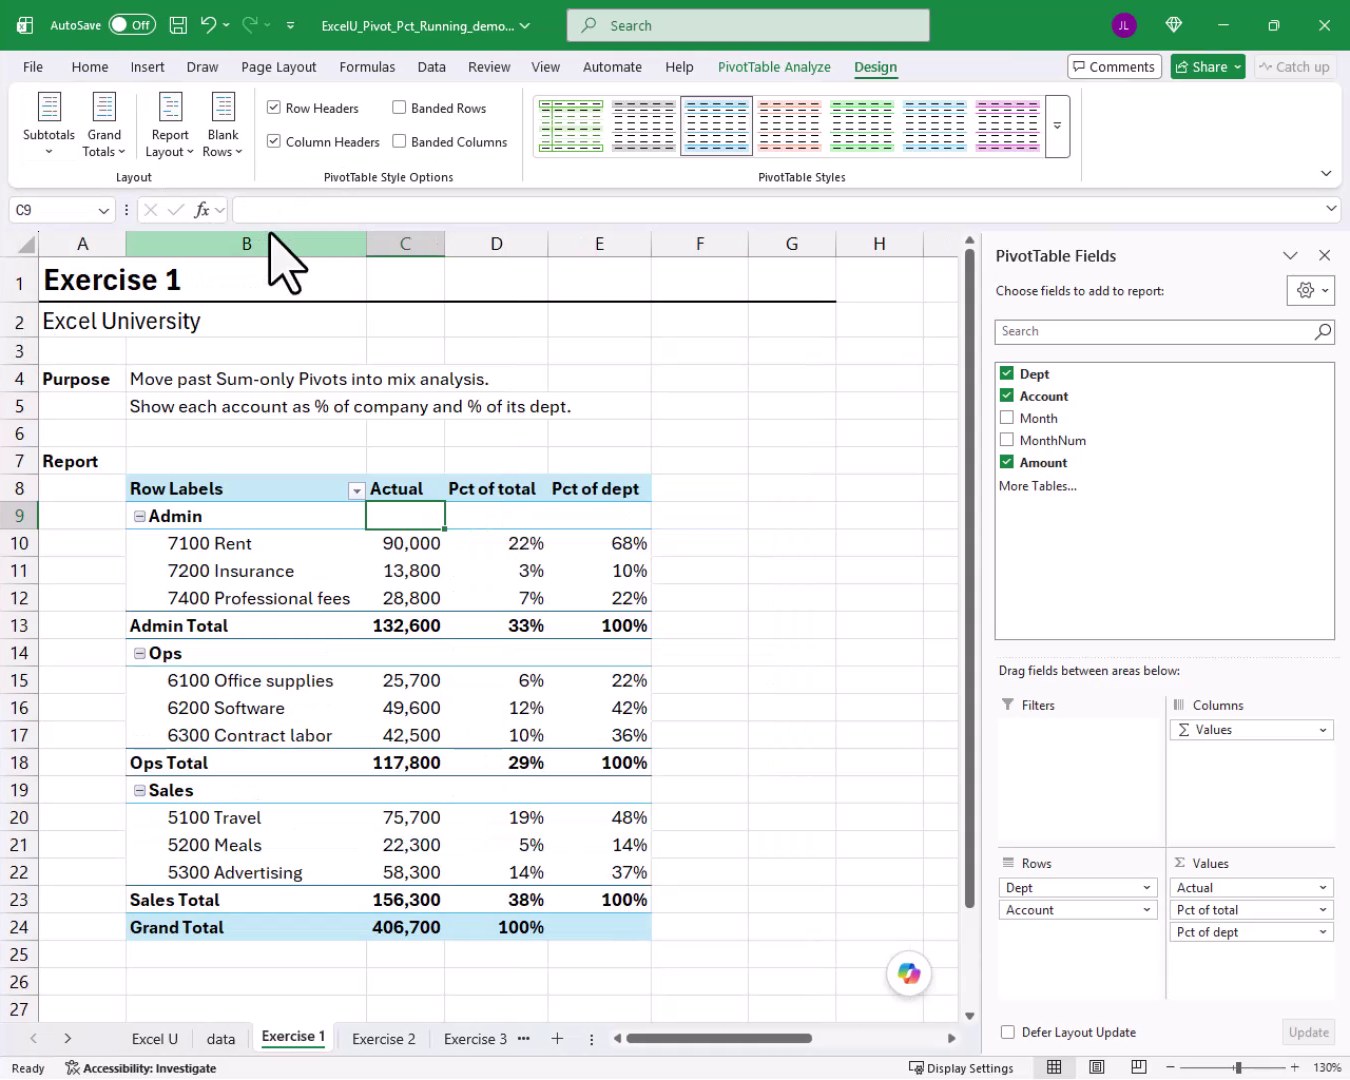Click Accessibility: Investigate status

point(140,1068)
